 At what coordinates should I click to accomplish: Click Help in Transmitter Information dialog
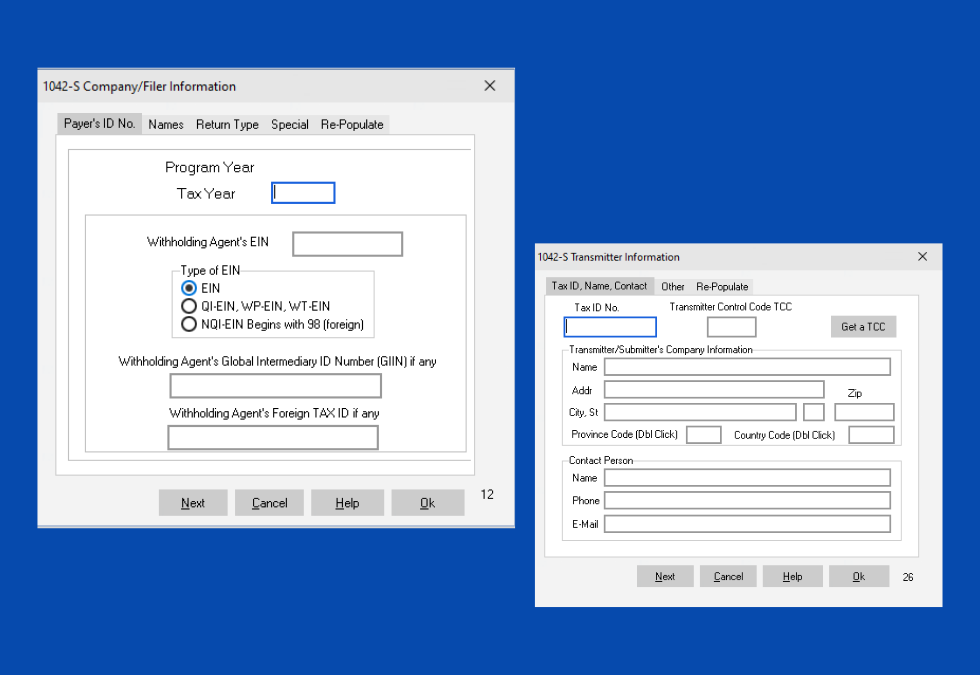[792, 576]
